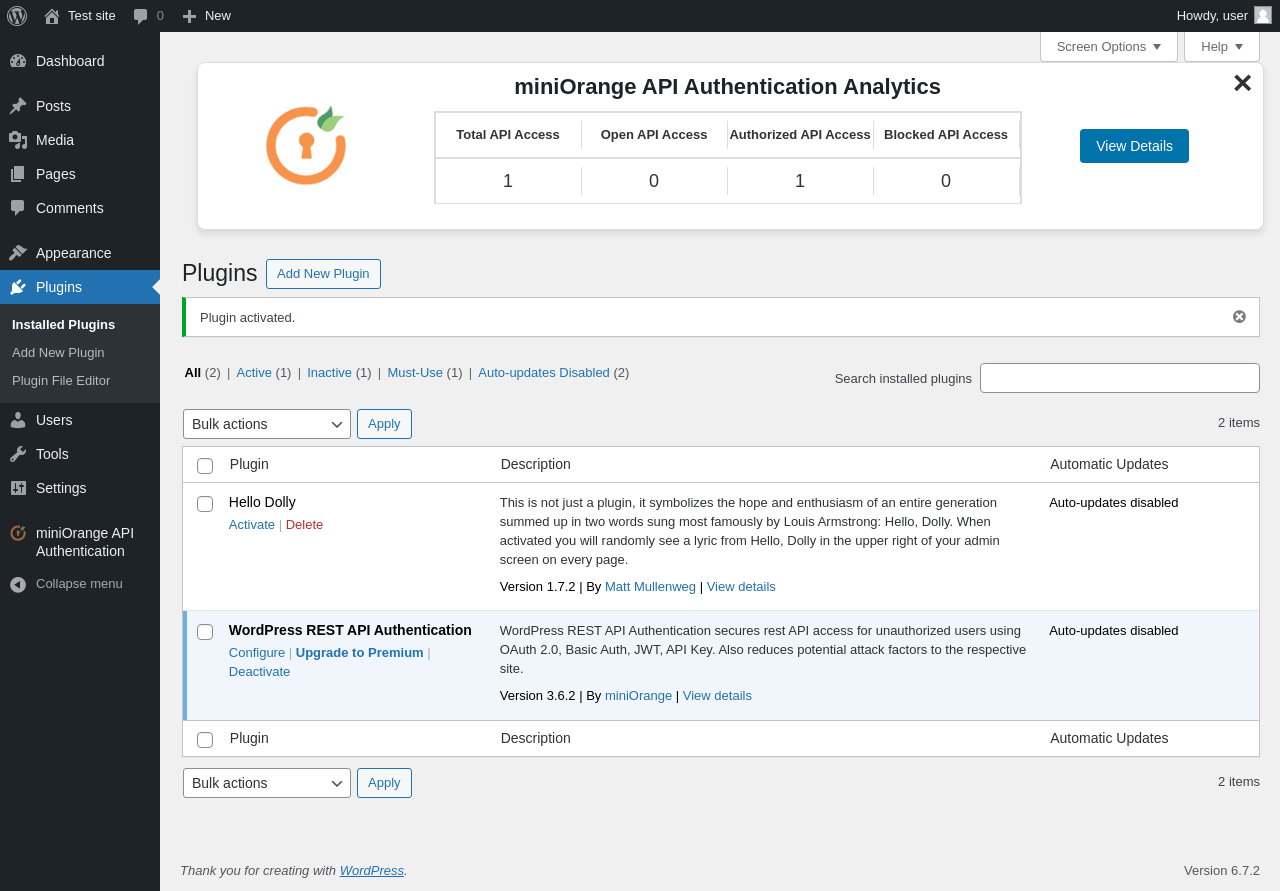This screenshot has width=1280, height=891.
Task: Click the View Details analytics button
Action: pyautogui.click(x=1134, y=146)
